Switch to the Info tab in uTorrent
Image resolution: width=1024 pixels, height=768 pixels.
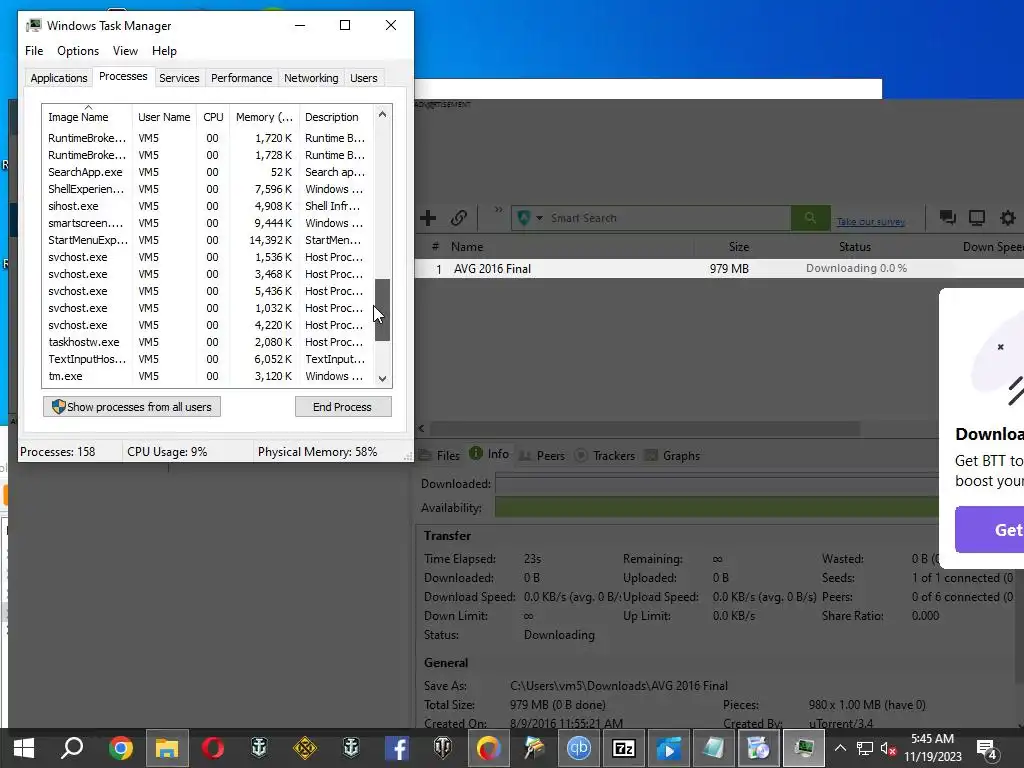489,454
